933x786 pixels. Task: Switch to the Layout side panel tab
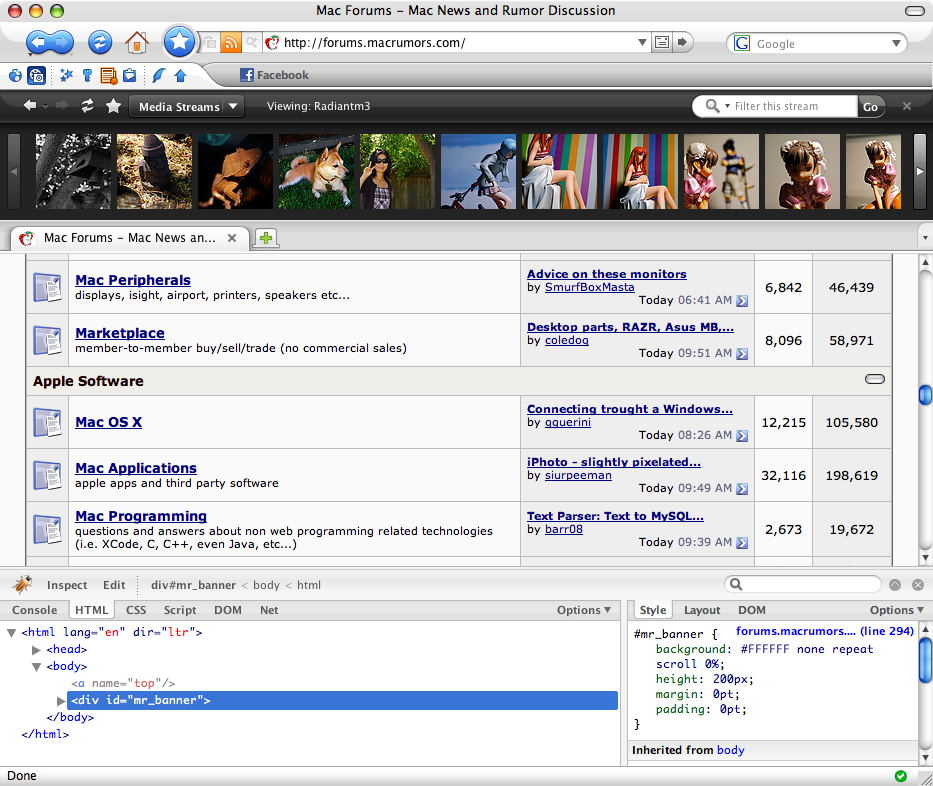tap(702, 610)
